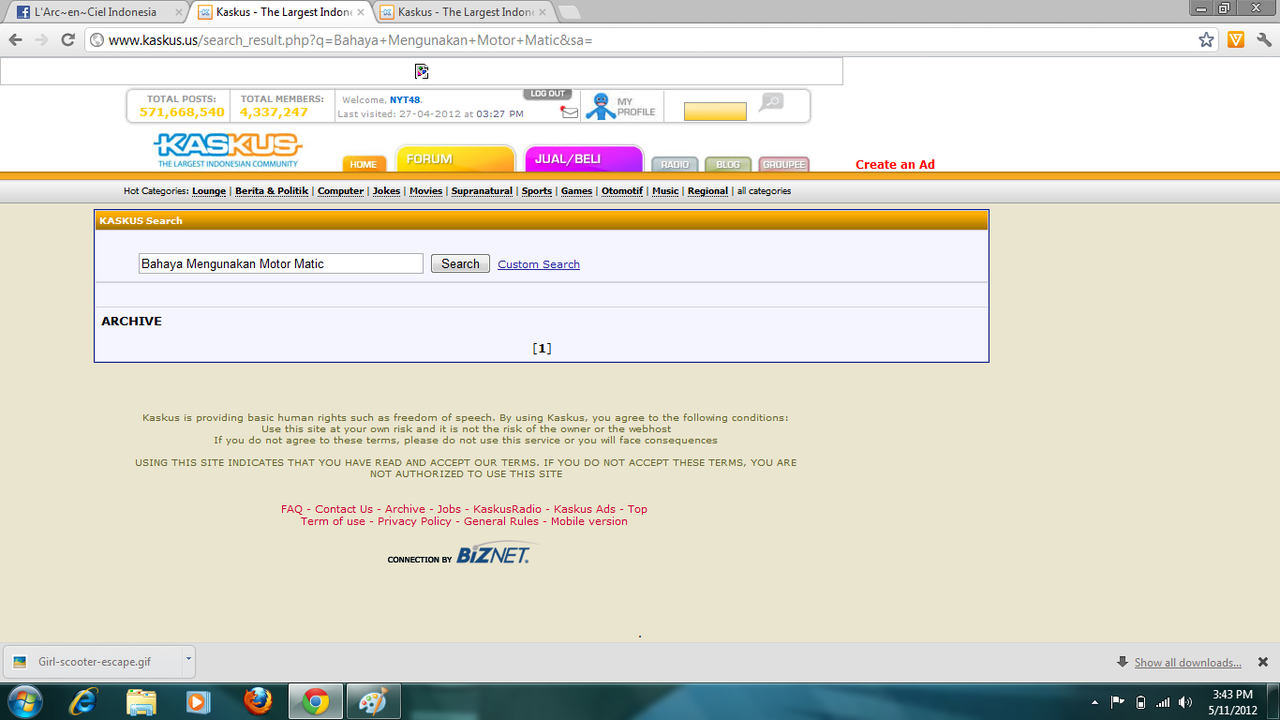
Task: Open the Mobile version footer link
Action: [x=589, y=521]
